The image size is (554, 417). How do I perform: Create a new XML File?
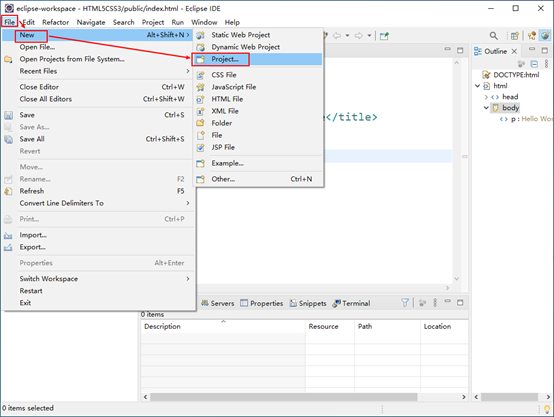pyautogui.click(x=258, y=111)
